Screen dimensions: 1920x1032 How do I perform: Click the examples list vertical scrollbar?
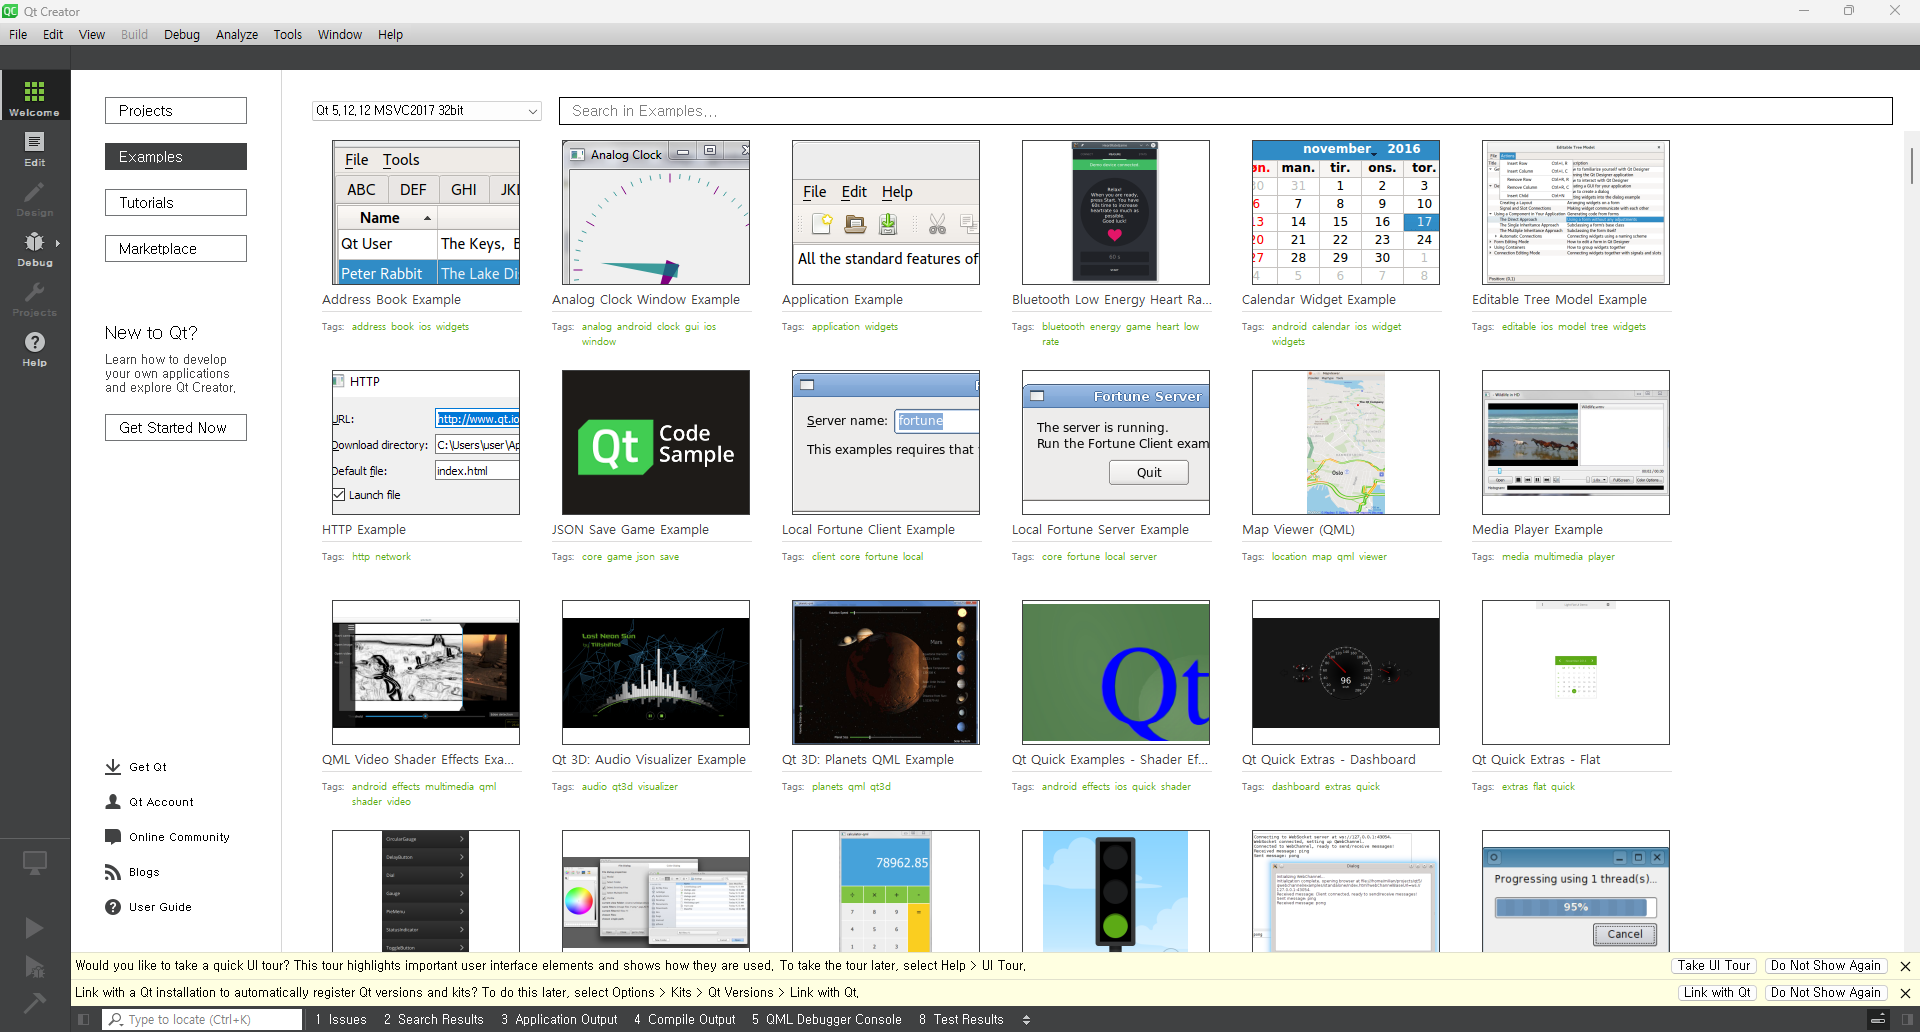(x=1912, y=166)
